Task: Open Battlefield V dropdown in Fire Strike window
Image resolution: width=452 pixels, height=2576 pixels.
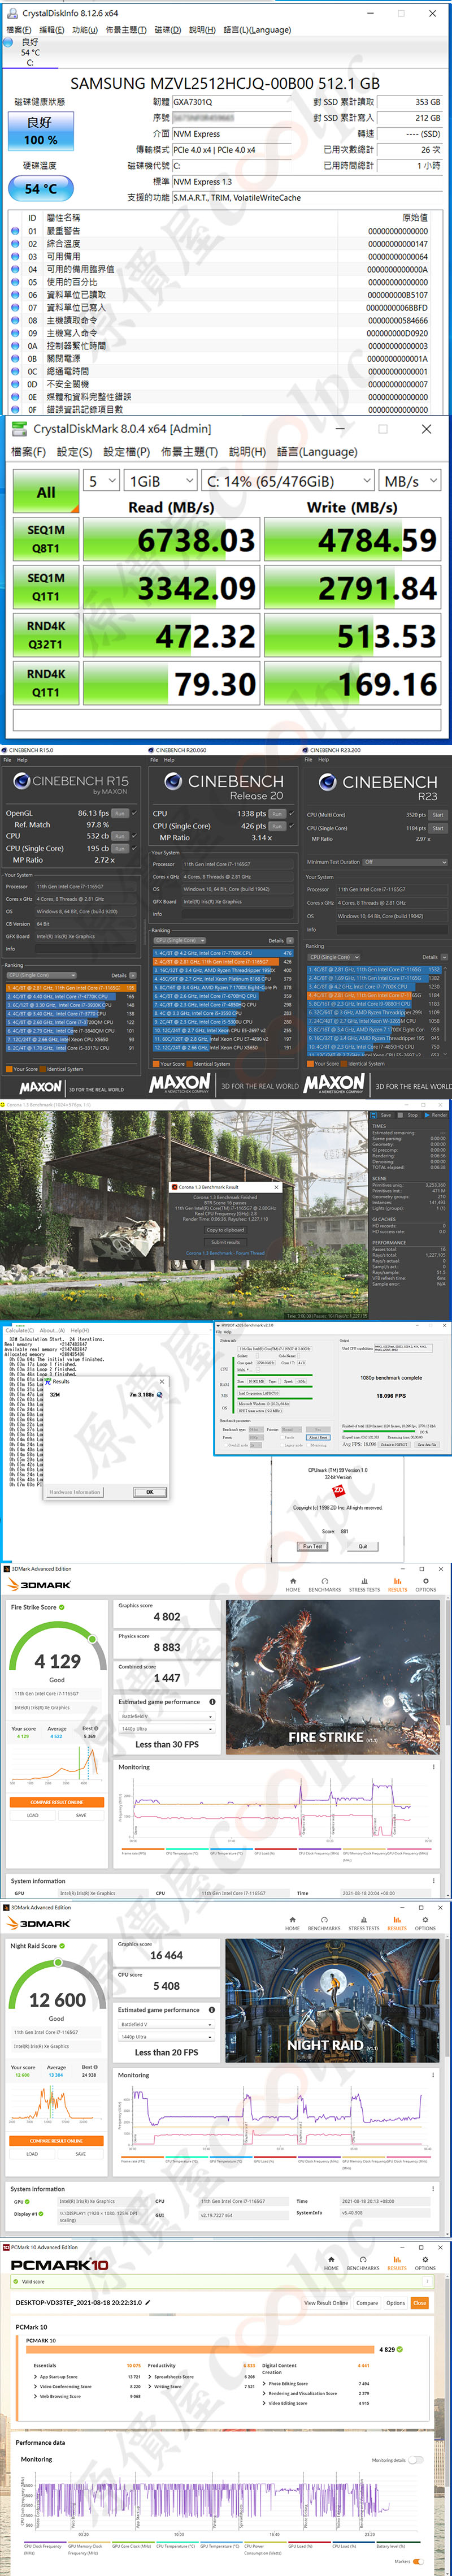Action: (166, 1716)
